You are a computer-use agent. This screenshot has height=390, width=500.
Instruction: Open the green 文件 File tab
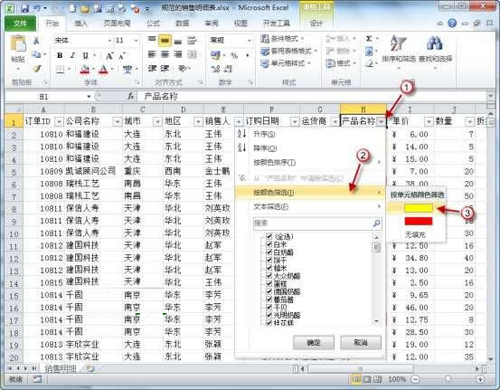20,23
